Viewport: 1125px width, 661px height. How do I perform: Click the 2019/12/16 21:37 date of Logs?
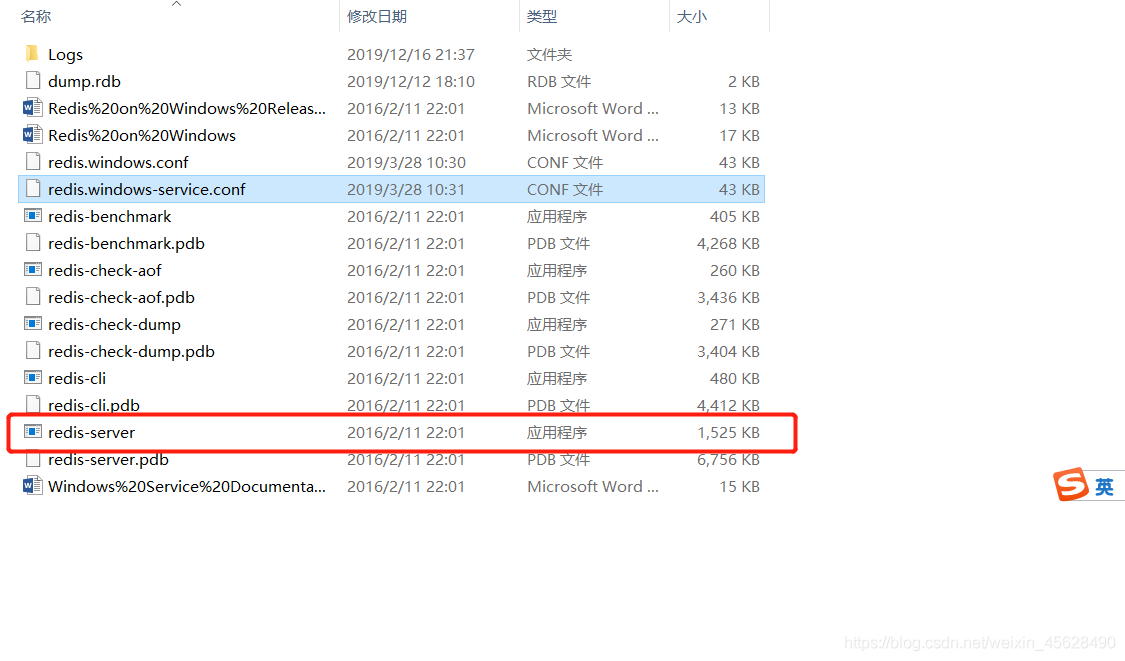410,55
